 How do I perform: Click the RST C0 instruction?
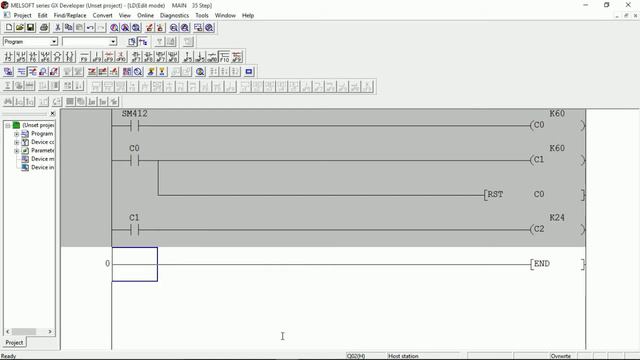point(534,195)
